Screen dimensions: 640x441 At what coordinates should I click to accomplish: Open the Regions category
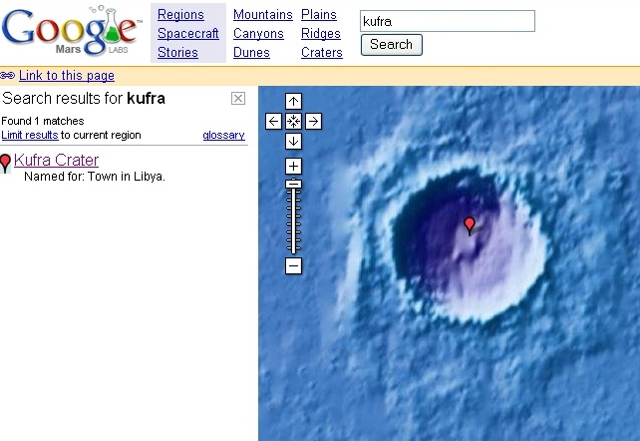(x=180, y=14)
